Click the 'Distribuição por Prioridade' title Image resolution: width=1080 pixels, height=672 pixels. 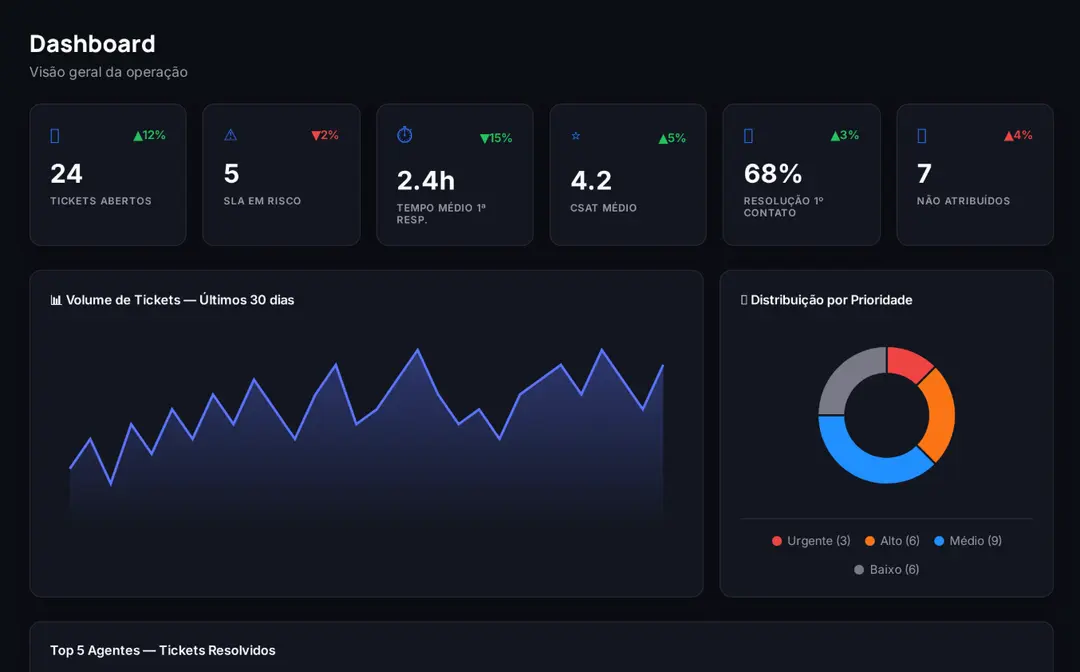click(831, 300)
